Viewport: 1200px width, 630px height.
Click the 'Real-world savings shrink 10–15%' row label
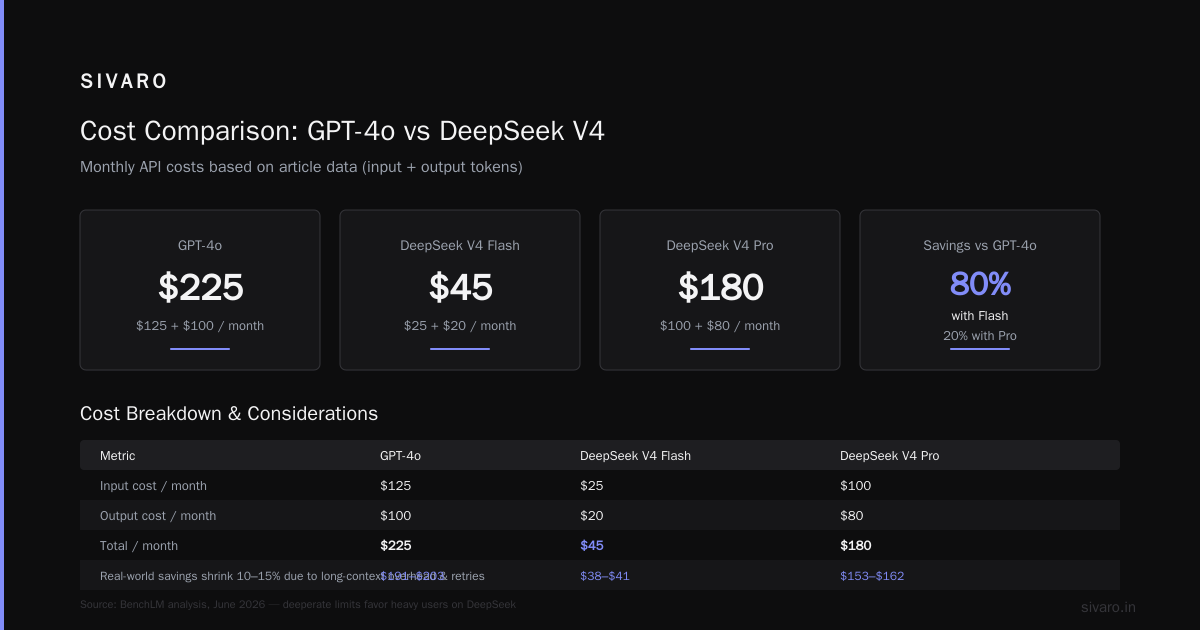tap(292, 575)
